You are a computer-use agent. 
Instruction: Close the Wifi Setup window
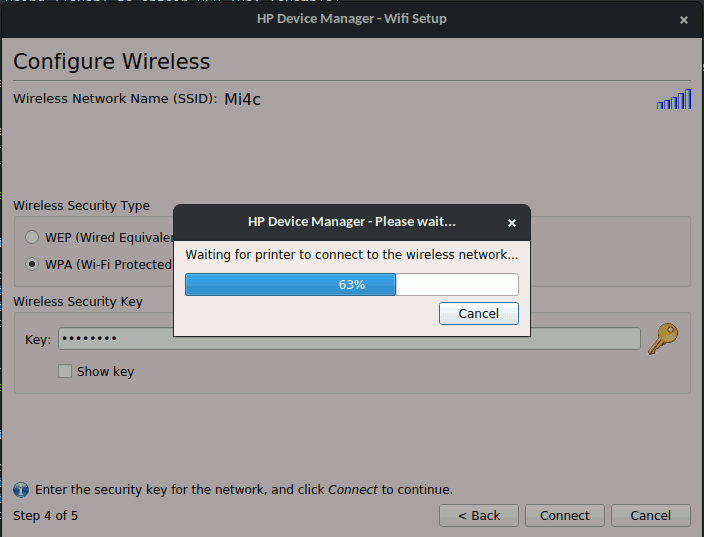(684, 19)
